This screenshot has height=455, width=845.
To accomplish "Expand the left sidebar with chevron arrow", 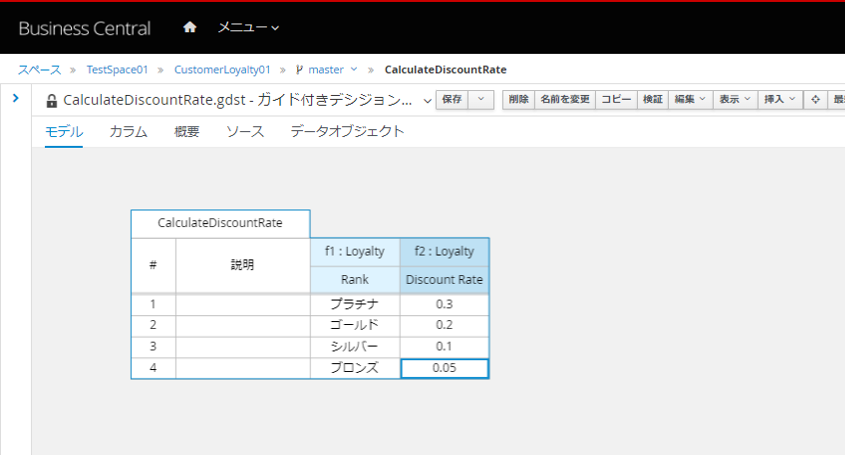I will click(16, 98).
